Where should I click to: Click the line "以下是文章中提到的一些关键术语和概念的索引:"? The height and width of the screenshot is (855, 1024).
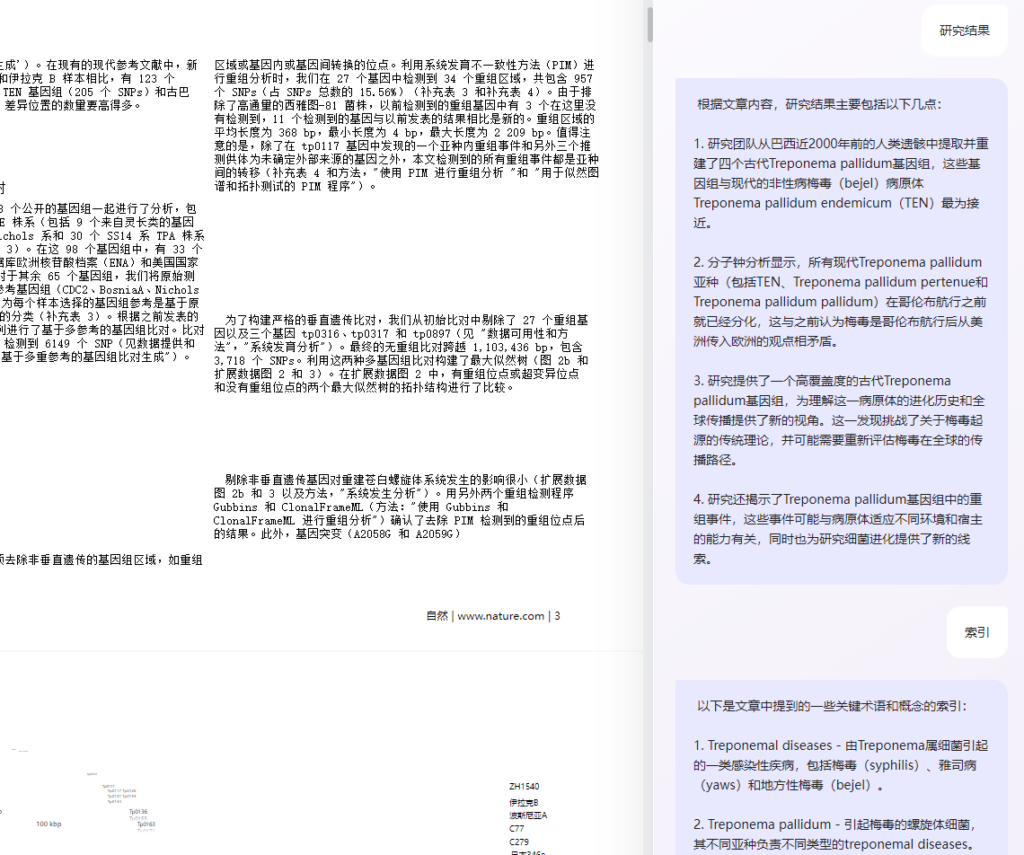(831, 706)
